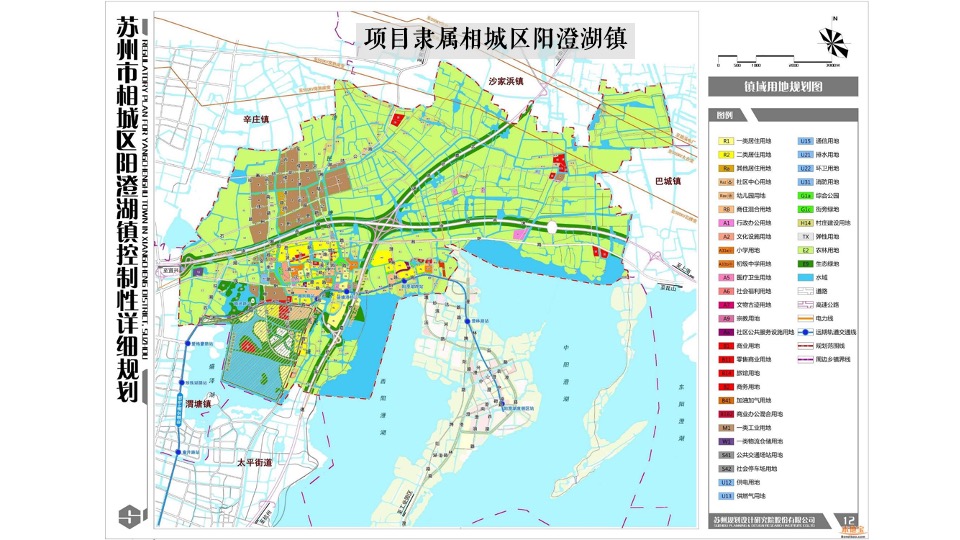Click the neighboring town boundary line symbol
Viewport: 960px width, 540px height.
click(807, 358)
